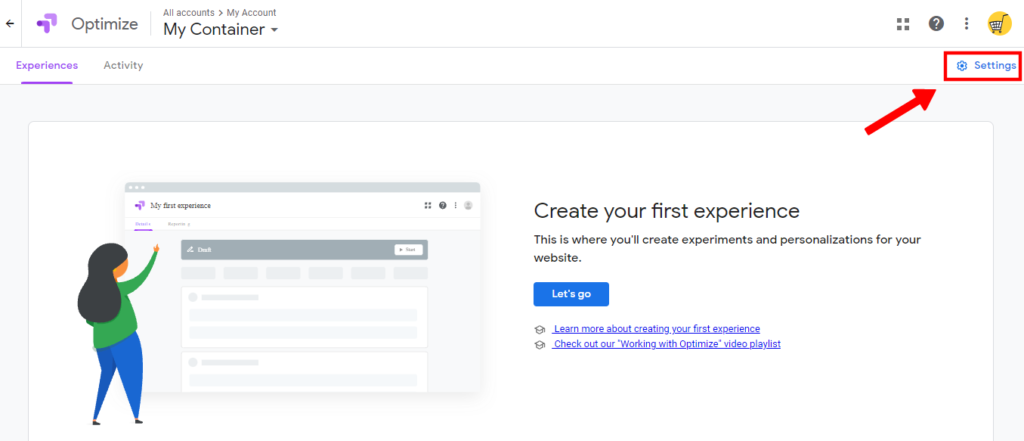Click the Optimize product name text
The image size is (1024, 441).
tap(104, 24)
